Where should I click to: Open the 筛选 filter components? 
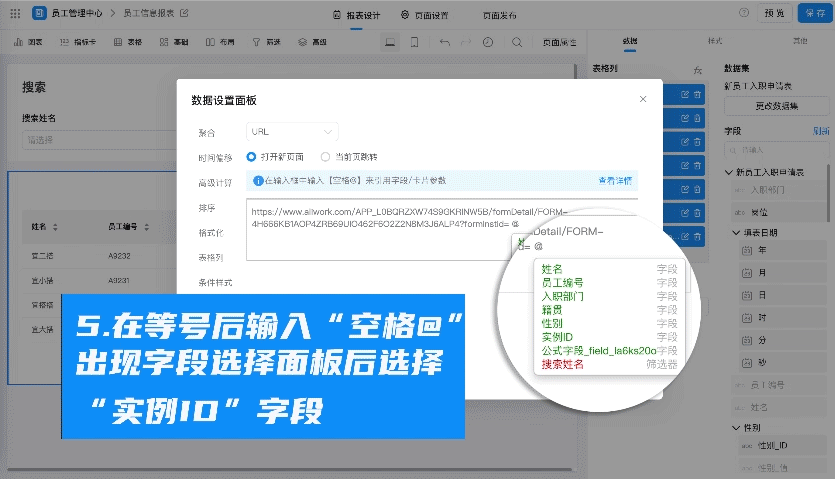266,42
